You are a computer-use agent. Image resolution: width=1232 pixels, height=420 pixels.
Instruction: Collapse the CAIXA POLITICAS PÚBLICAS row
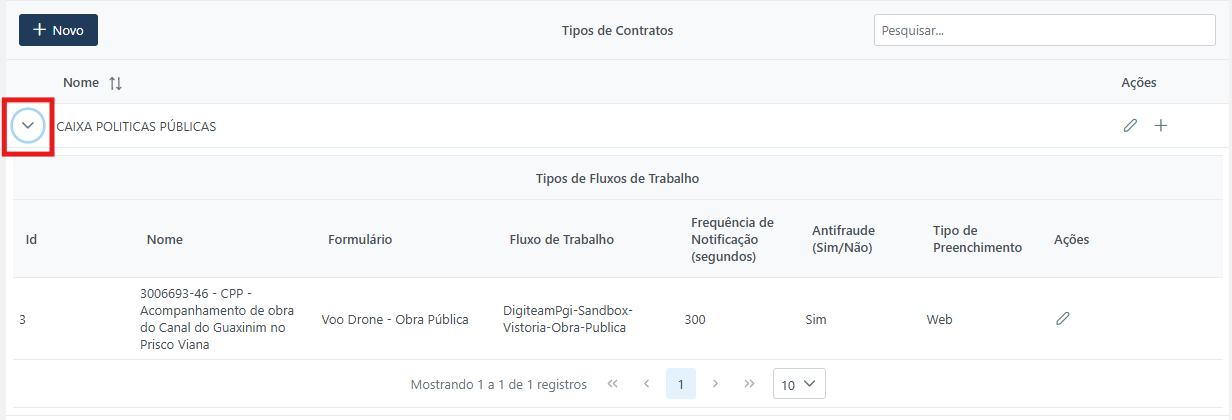point(28,126)
